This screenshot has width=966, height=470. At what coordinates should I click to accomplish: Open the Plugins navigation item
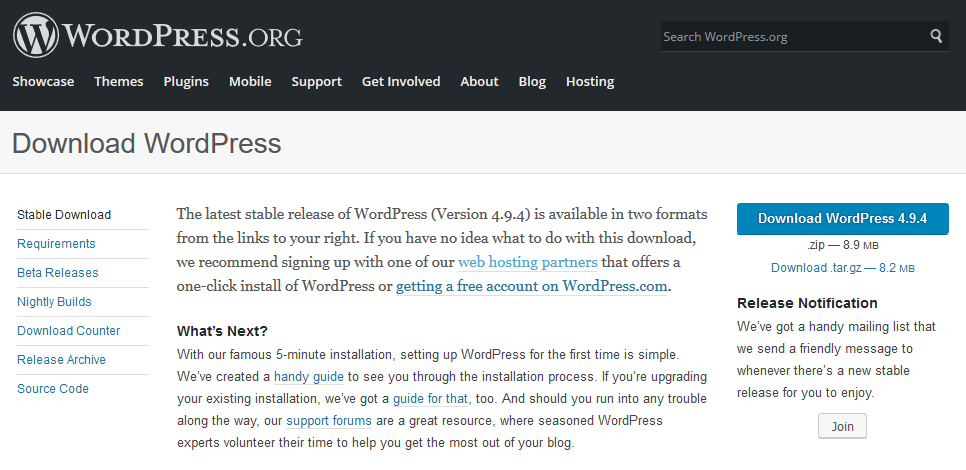tap(186, 81)
